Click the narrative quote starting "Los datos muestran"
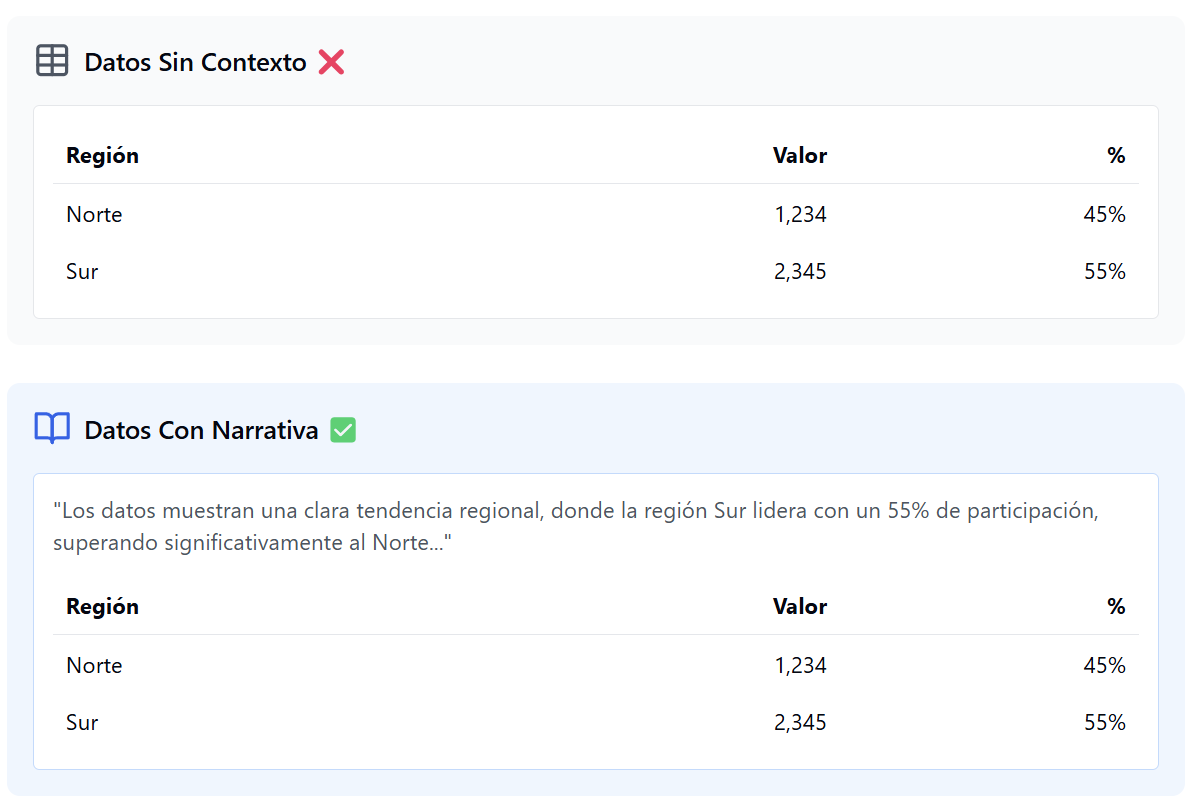1192x808 pixels. tap(575, 527)
